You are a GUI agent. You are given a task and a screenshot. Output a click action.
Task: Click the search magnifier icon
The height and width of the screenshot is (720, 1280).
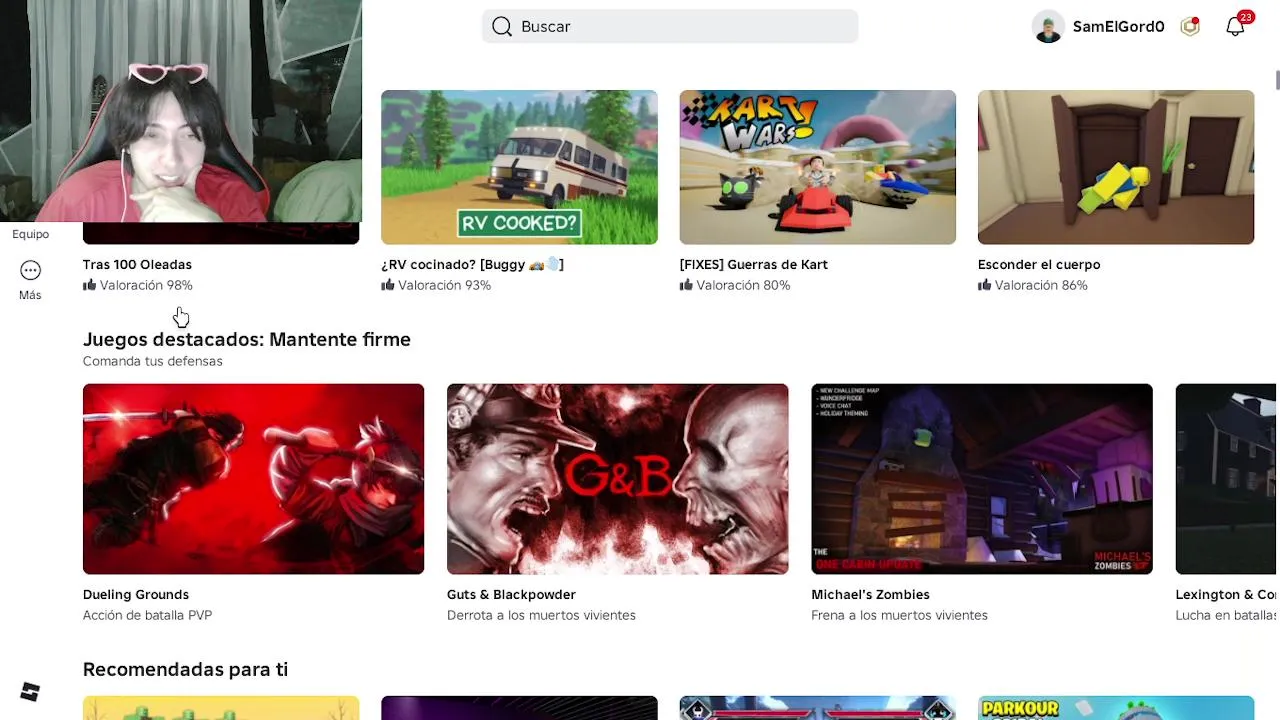[x=502, y=27]
